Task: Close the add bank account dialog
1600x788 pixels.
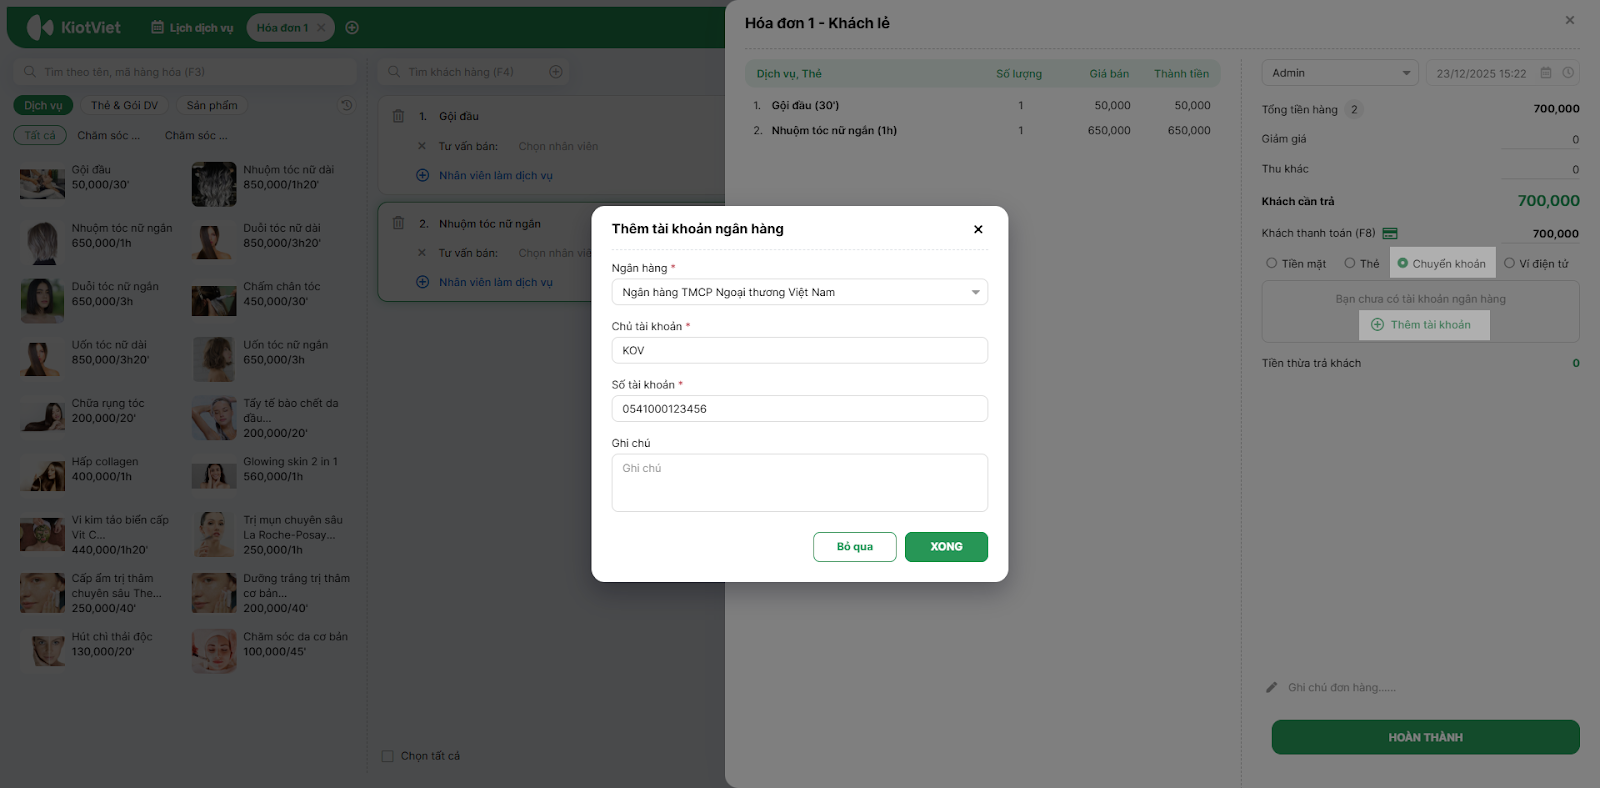Action: [x=978, y=229]
